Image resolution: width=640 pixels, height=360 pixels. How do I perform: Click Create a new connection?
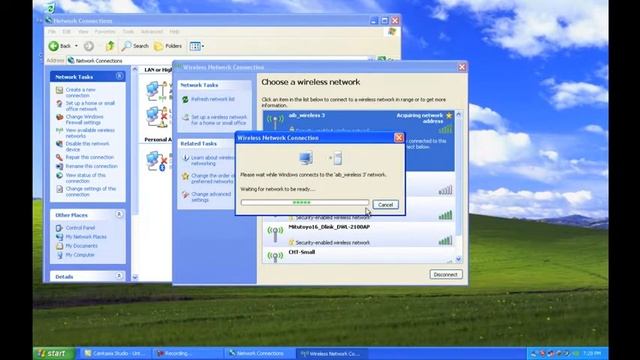[80, 92]
